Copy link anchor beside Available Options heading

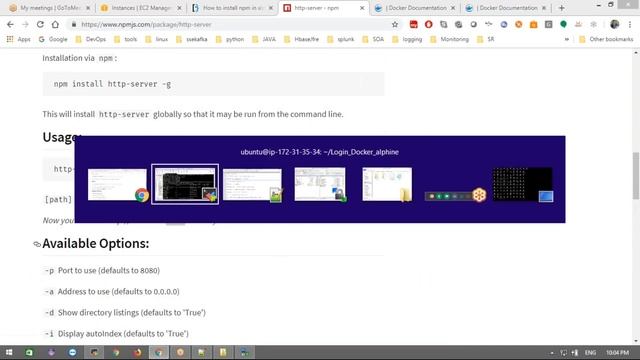(x=37, y=244)
